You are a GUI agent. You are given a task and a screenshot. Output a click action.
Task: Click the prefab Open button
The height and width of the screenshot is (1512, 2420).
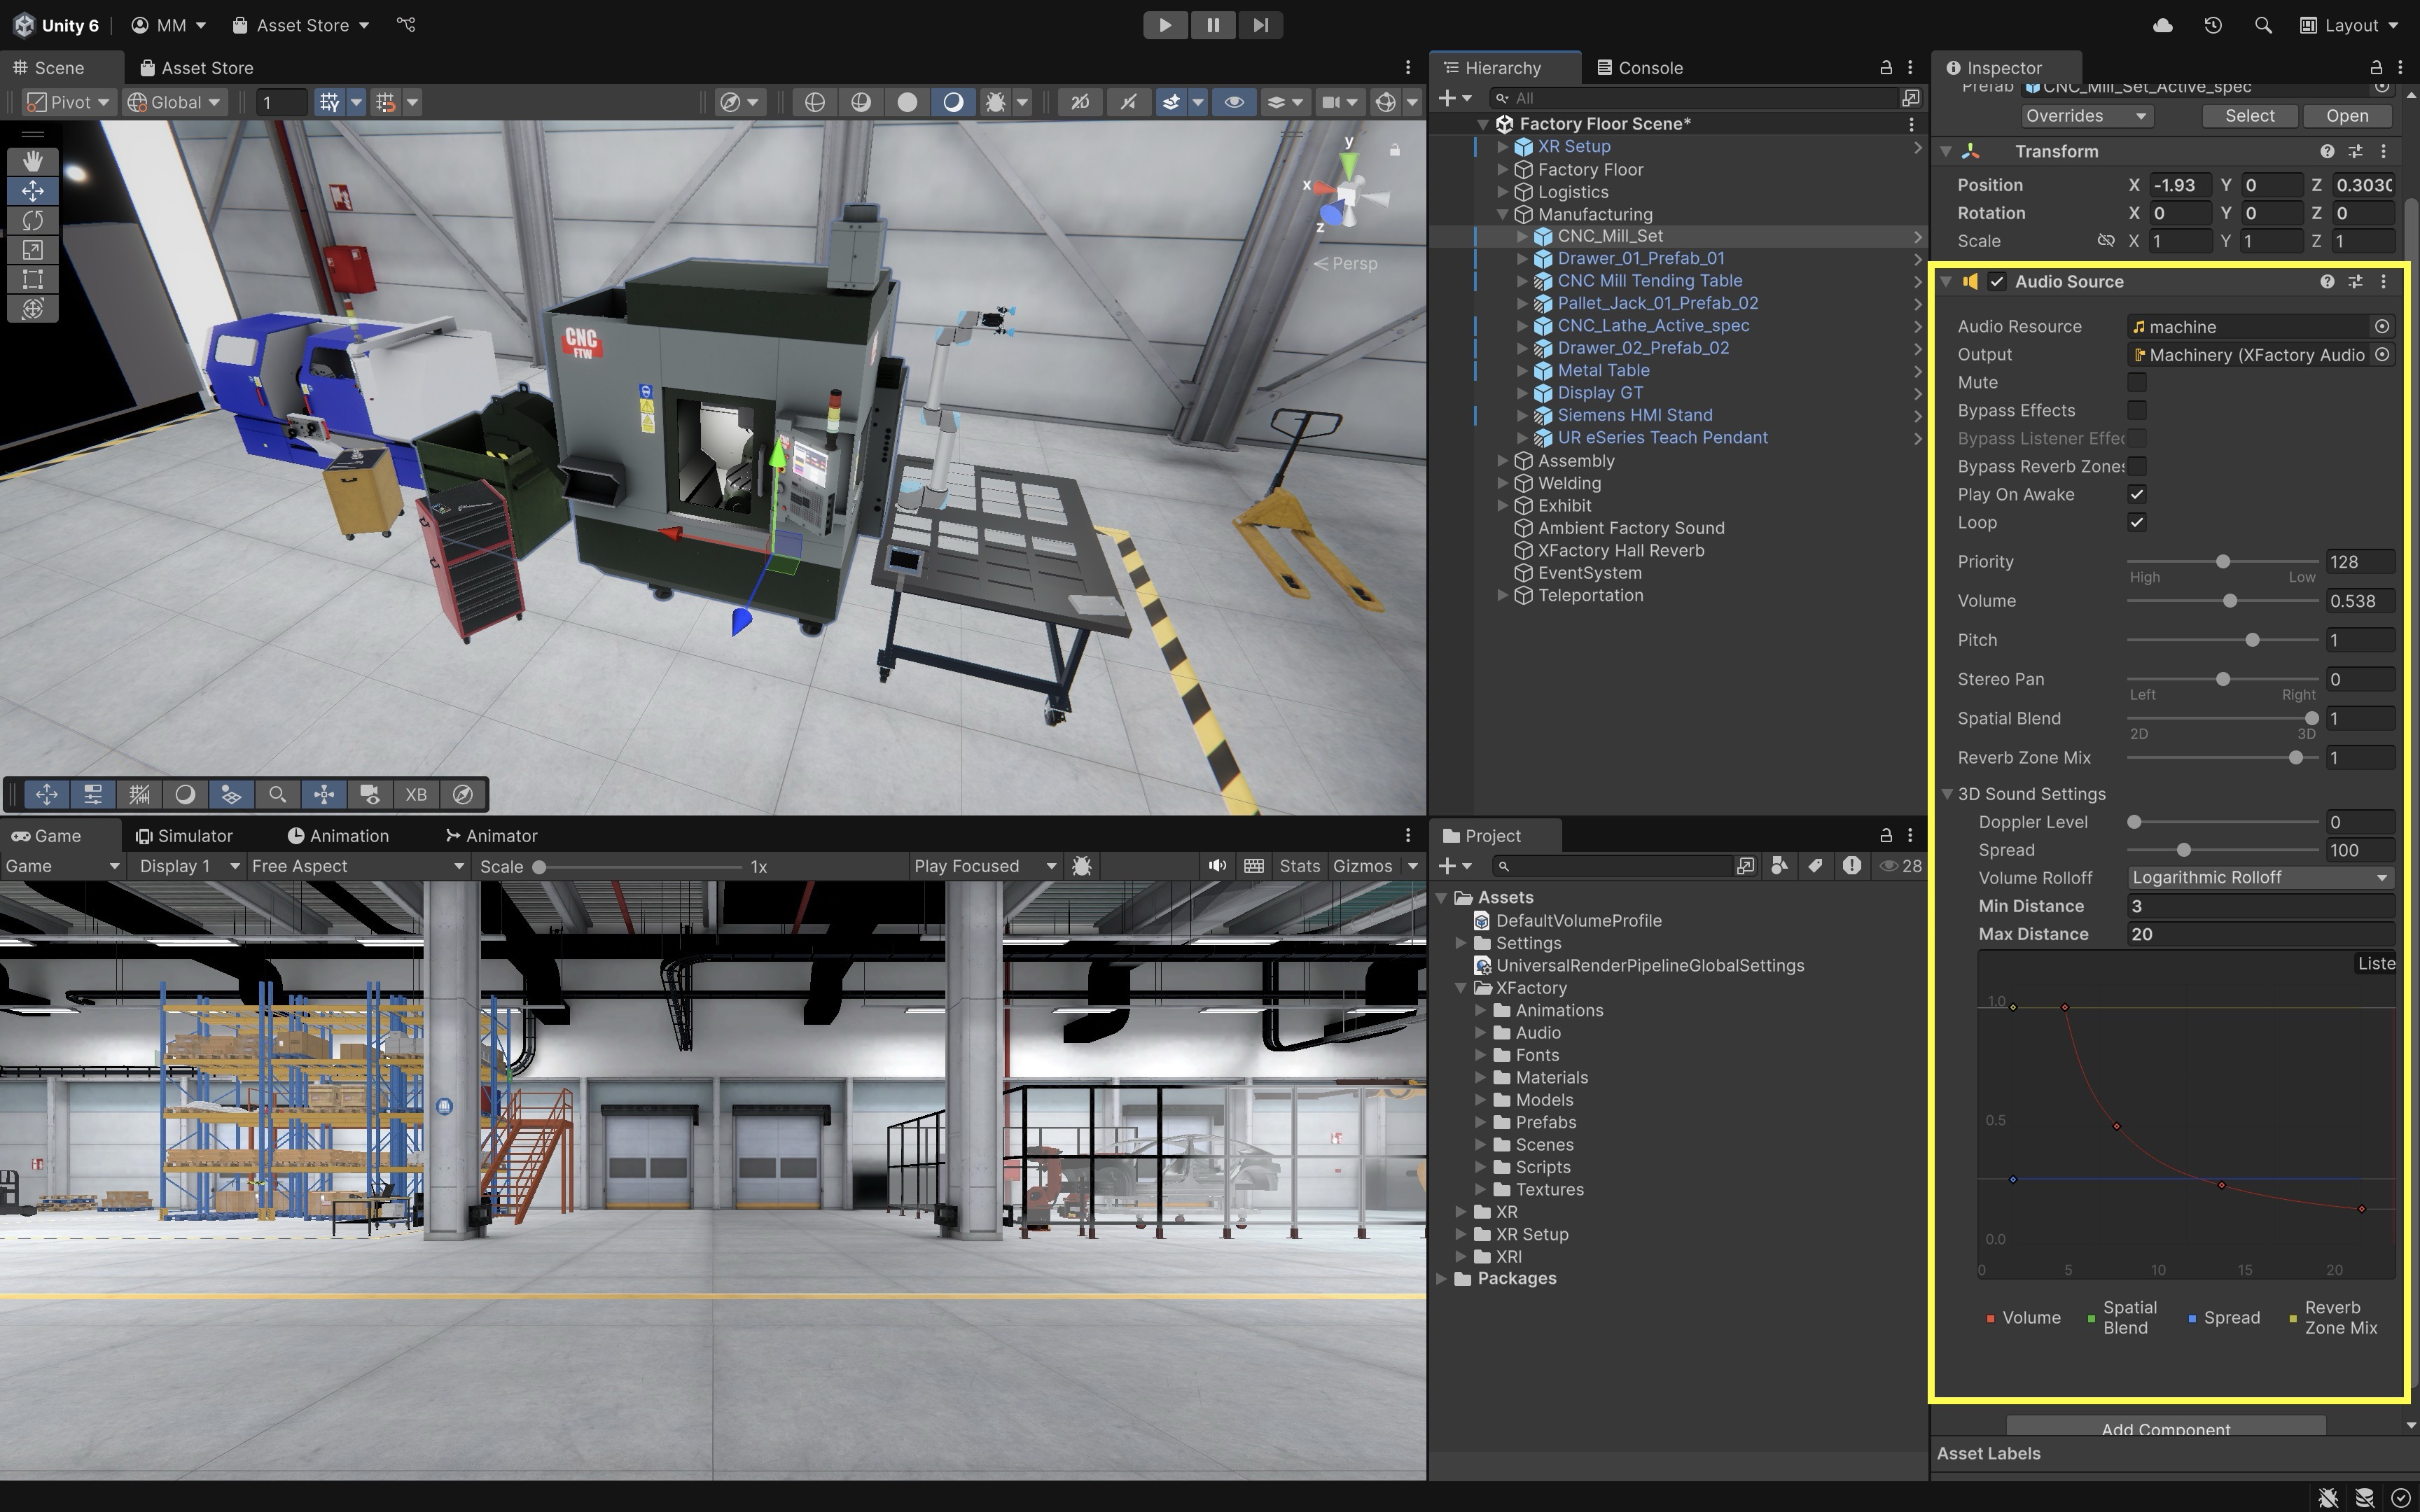click(x=2346, y=116)
